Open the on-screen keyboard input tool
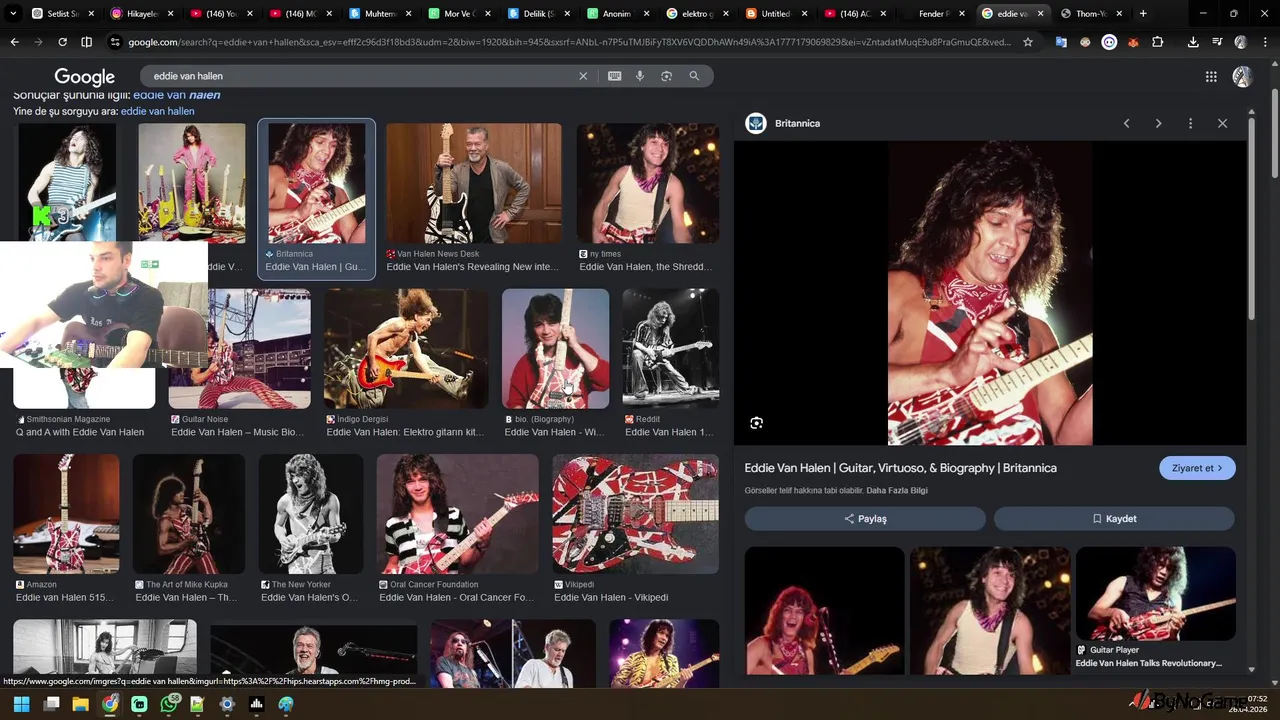 point(614,76)
